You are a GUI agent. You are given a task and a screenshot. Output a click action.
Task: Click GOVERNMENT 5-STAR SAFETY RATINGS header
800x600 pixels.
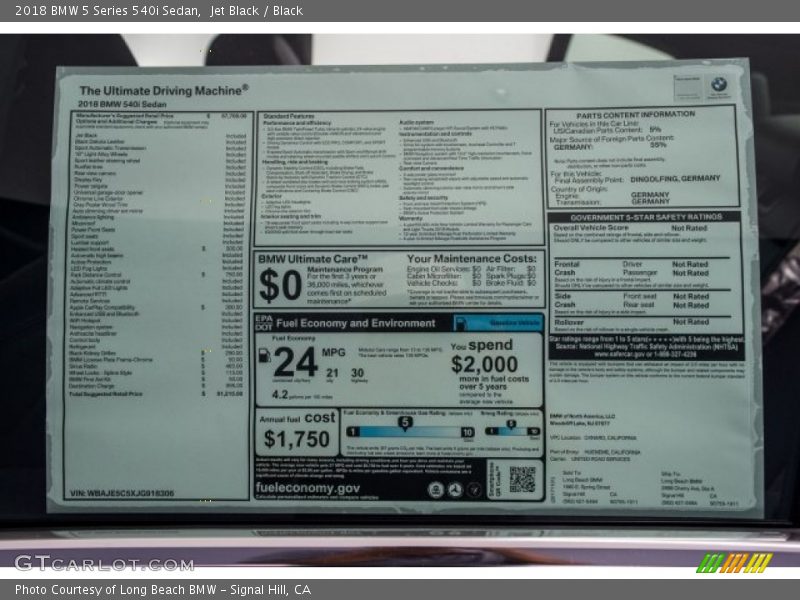pos(646,217)
